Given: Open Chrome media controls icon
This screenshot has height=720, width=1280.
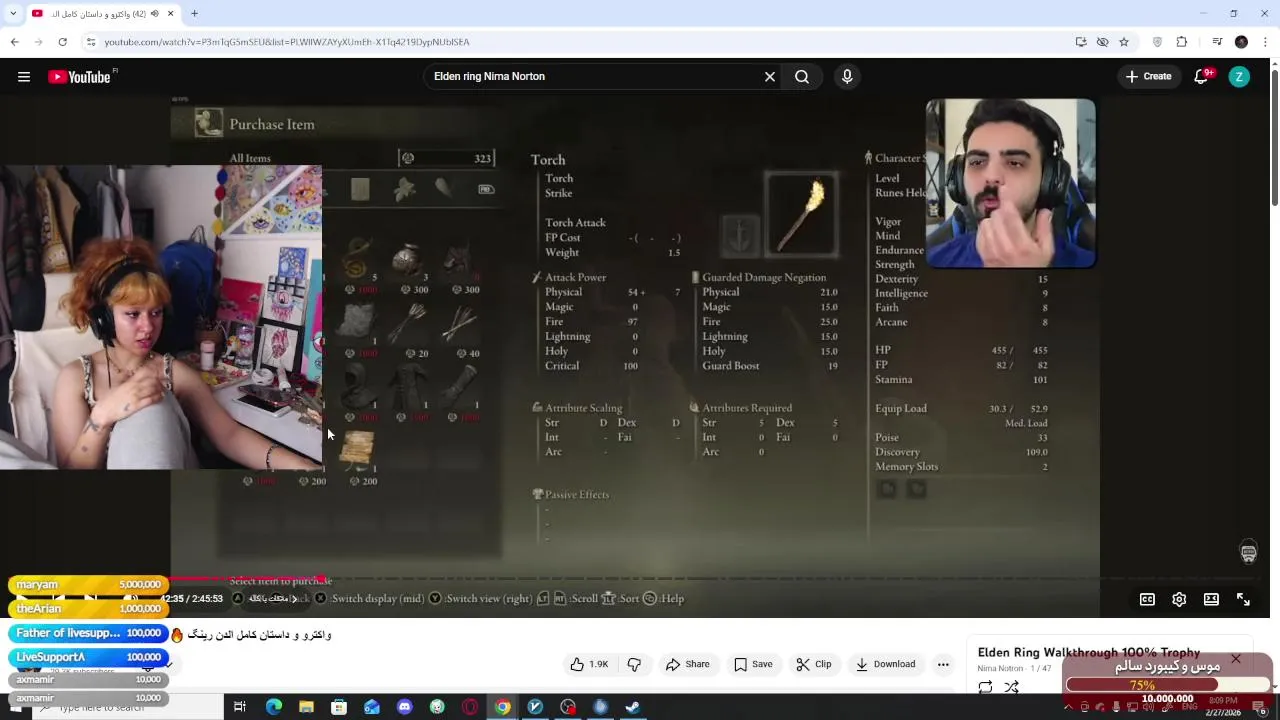Looking at the screenshot, I should (1217, 42).
